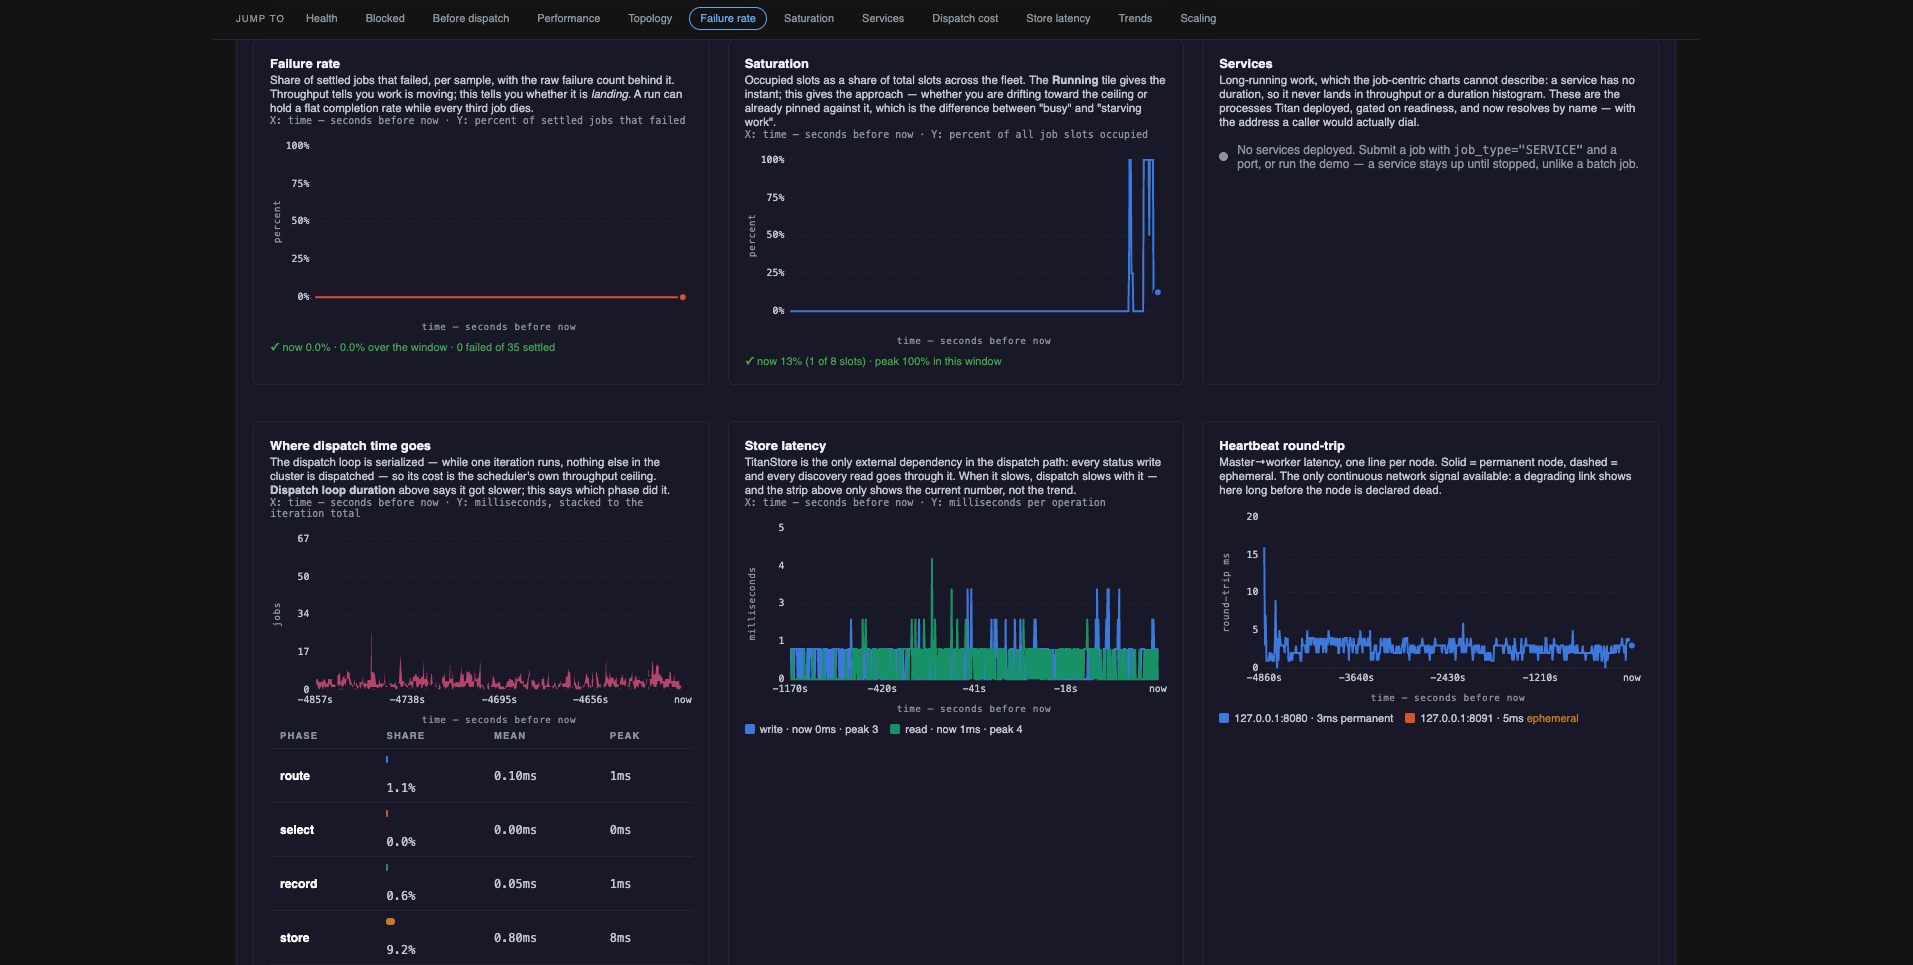Open the Trends nav item
The height and width of the screenshot is (965, 1913).
(x=1135, y=18)
